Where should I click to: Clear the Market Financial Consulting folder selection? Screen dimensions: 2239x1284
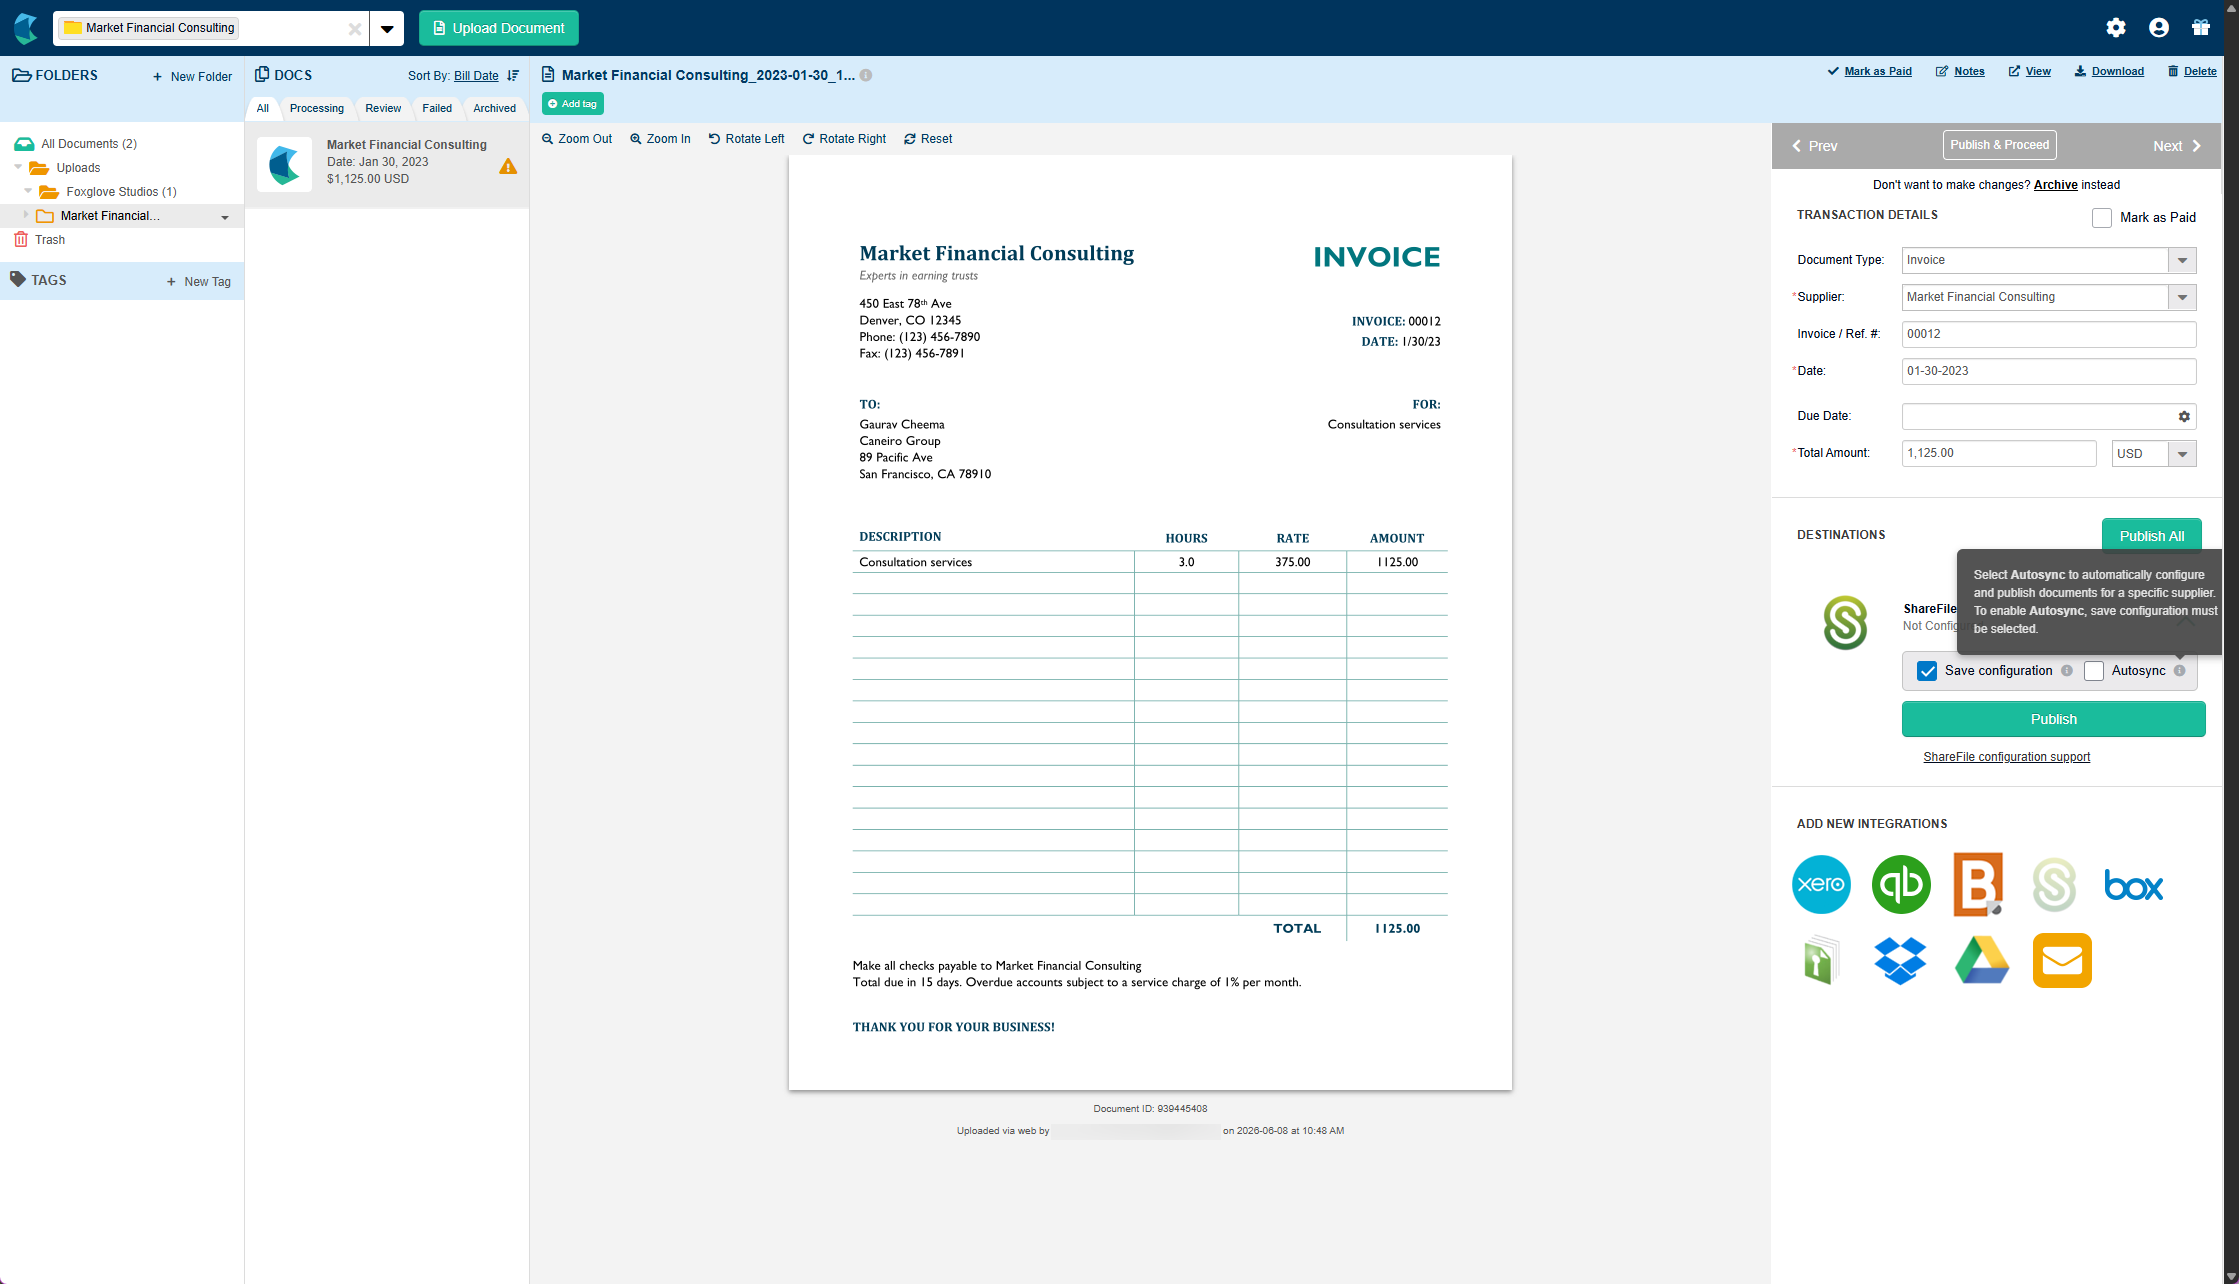(354, 29)
